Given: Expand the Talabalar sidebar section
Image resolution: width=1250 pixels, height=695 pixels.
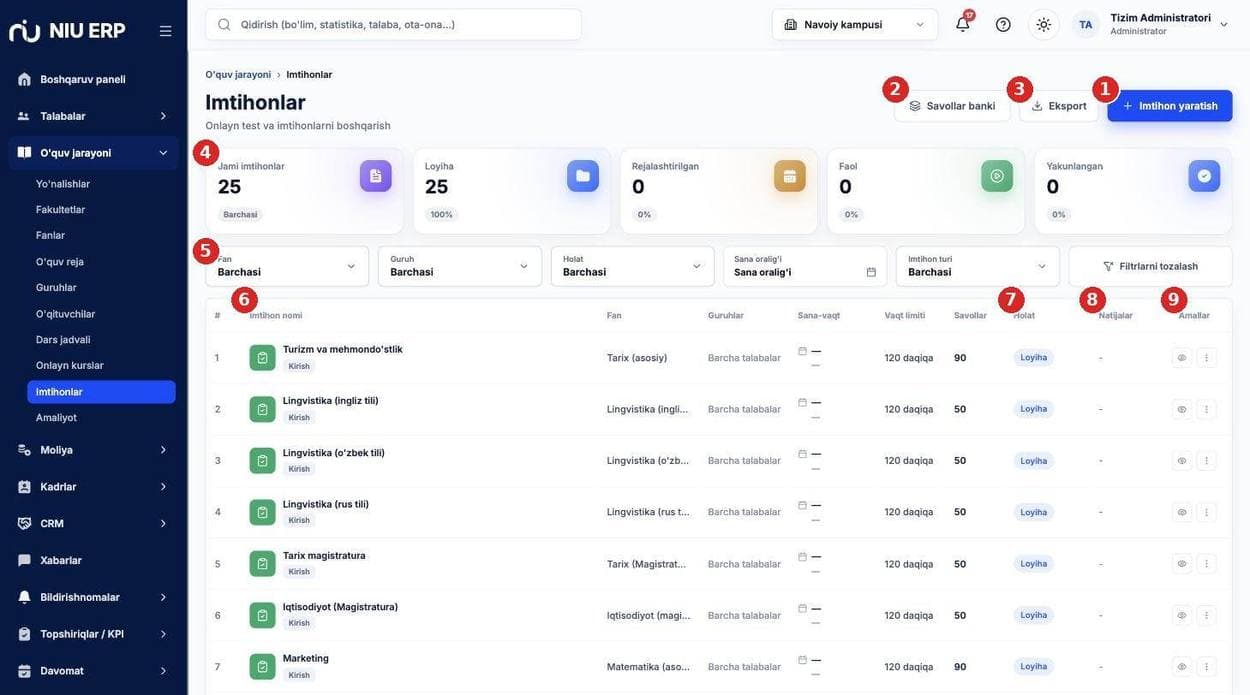Looking at the screenshot, I should pyautogui.click(x=93, y=116).
